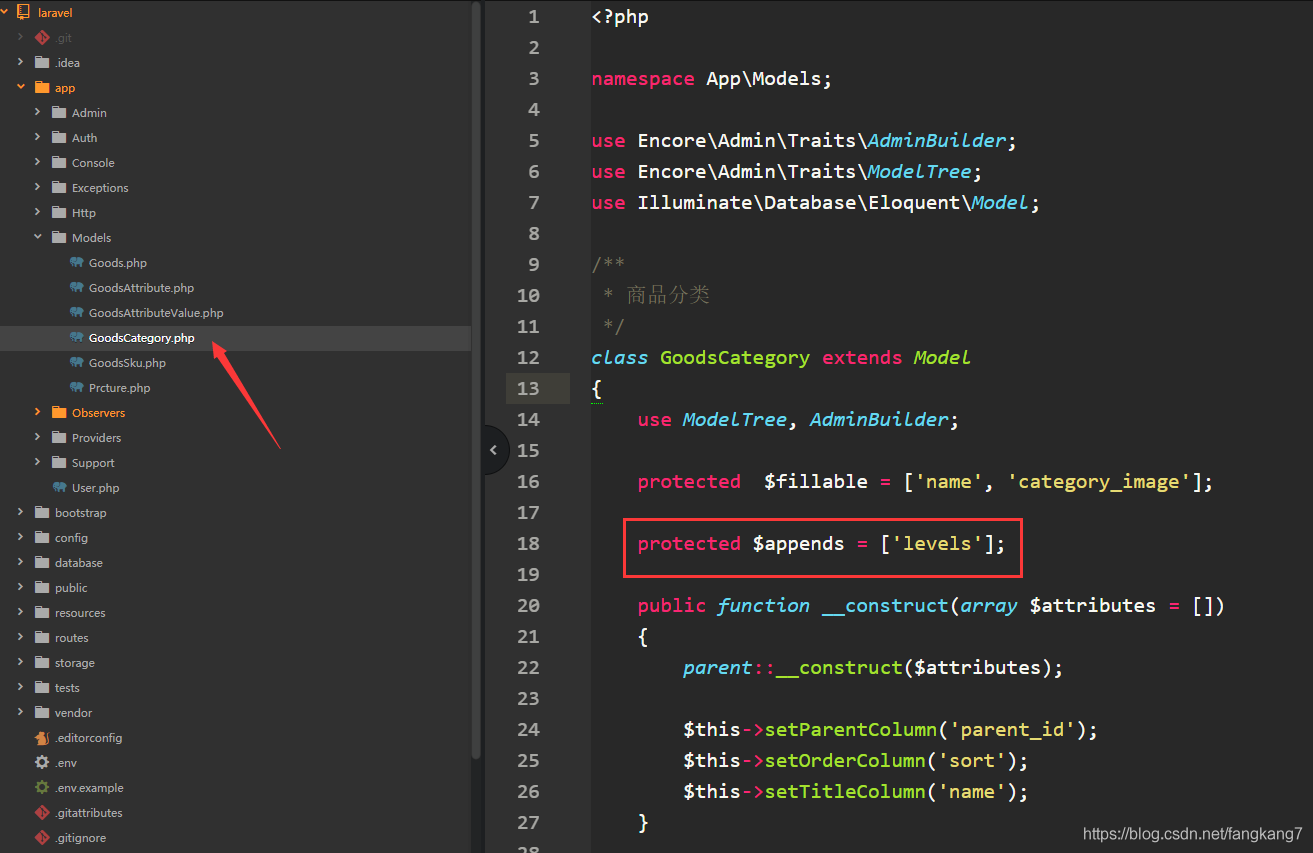This screenshot has height=853, width=1313.
Task: Open GoodsSku.php file
Action: click(x=127, y=363)
